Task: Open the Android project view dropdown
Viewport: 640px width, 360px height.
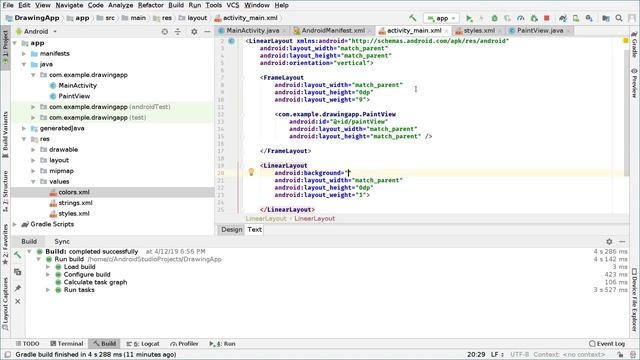Action: tap(36, 31)
